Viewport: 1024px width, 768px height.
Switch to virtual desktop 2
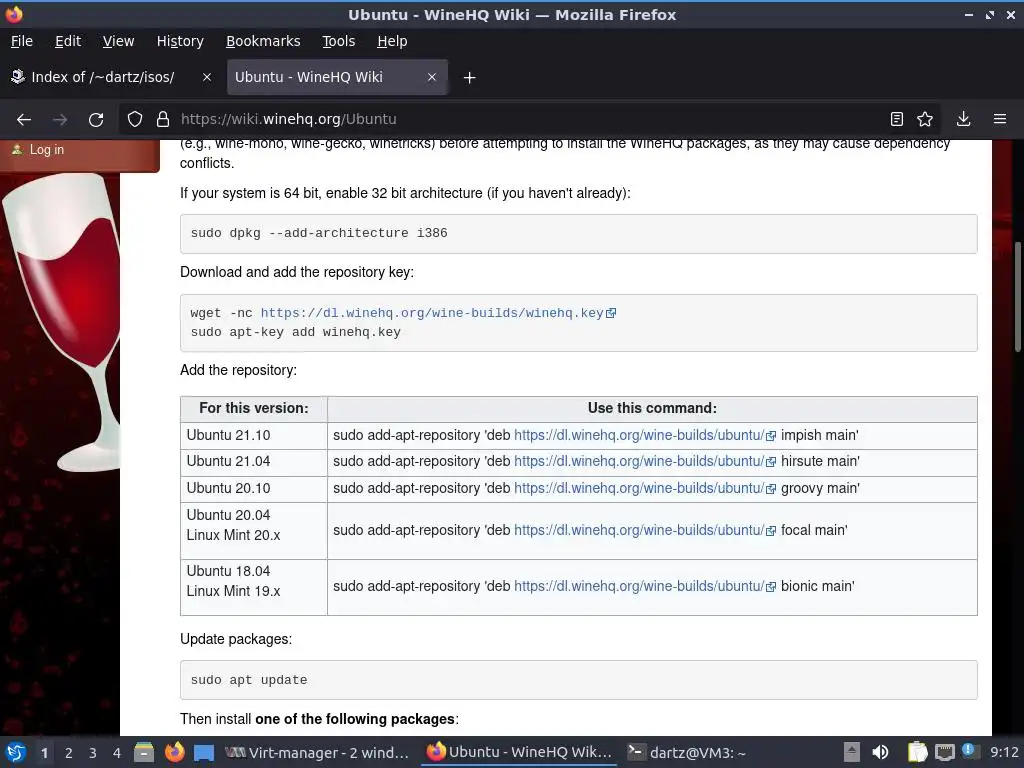point(68,753)
